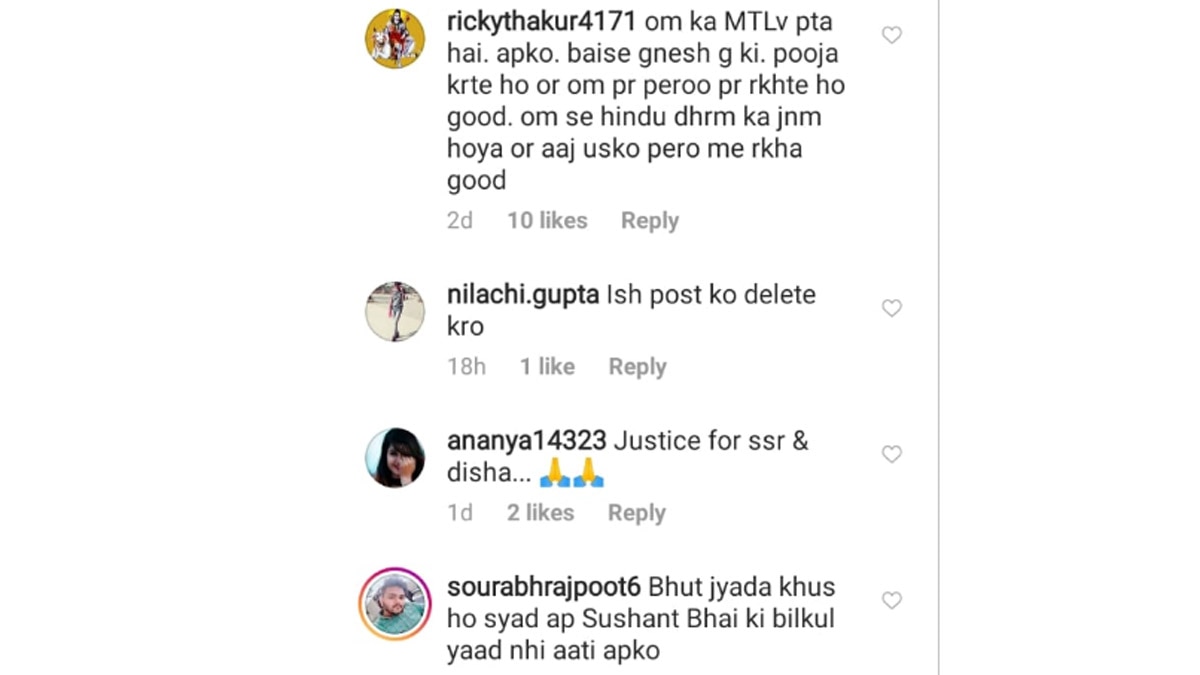Image resolution: width=1200 pixels, height=675 pixels.
Task: View who left 1 like
Action: (x=546, y=366)
